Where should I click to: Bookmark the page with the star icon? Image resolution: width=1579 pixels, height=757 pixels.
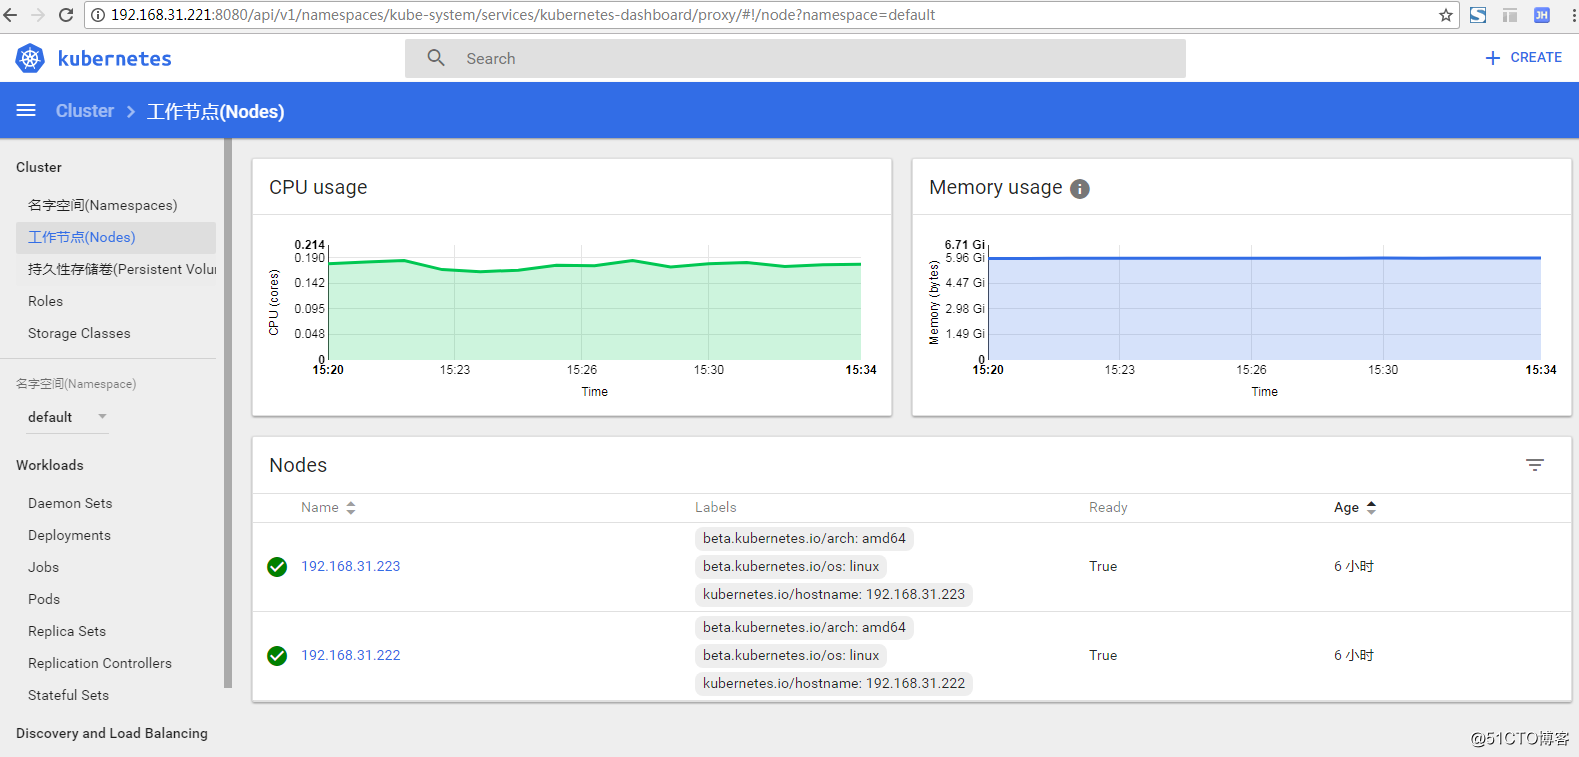1446,15
